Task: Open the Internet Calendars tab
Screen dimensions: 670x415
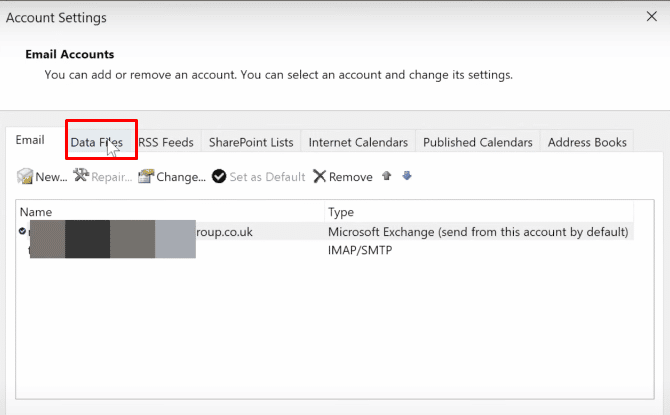Action: [x=358, y=142]
